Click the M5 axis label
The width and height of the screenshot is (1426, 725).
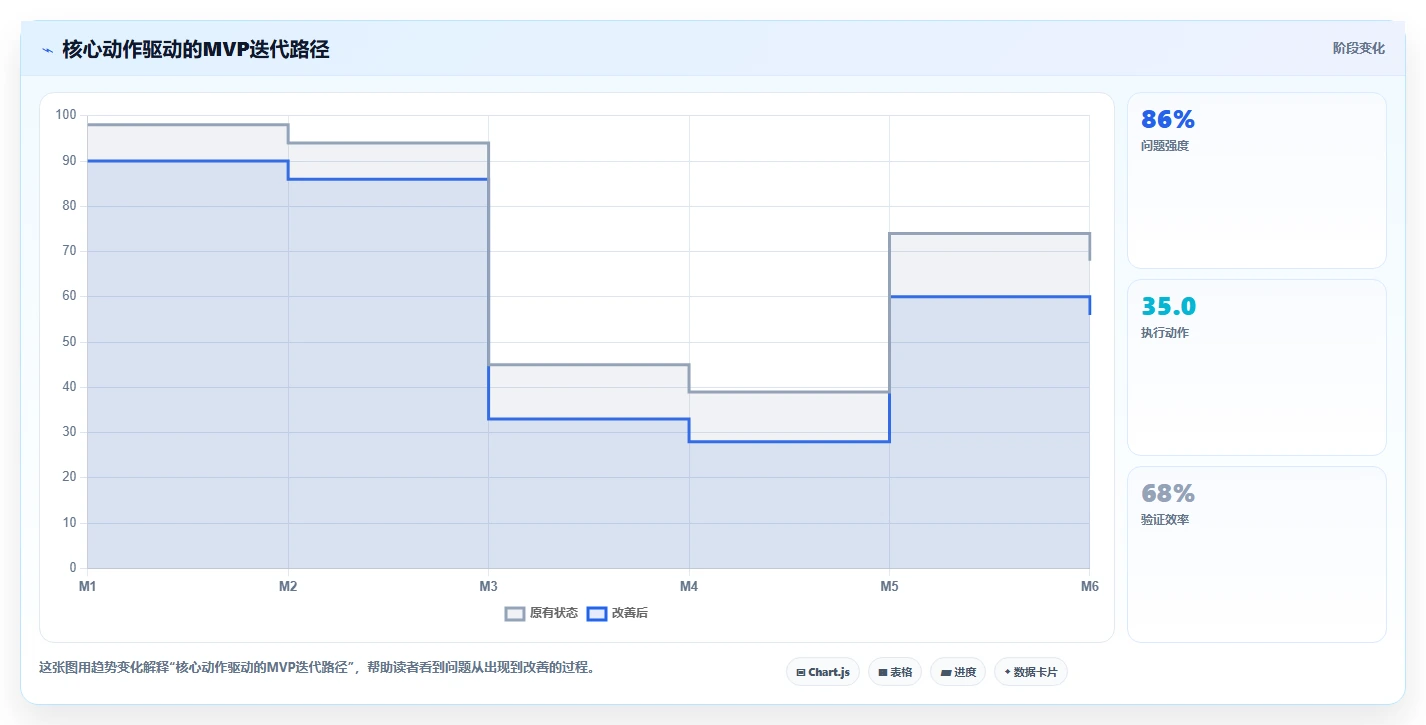pyautogui.click(x=889, y=586)
